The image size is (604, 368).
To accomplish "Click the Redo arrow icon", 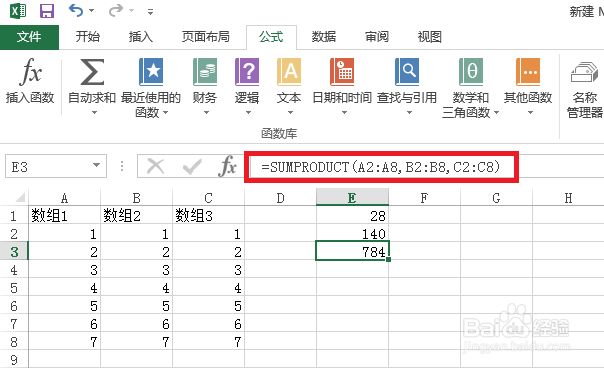I will [x=116, y=10].
